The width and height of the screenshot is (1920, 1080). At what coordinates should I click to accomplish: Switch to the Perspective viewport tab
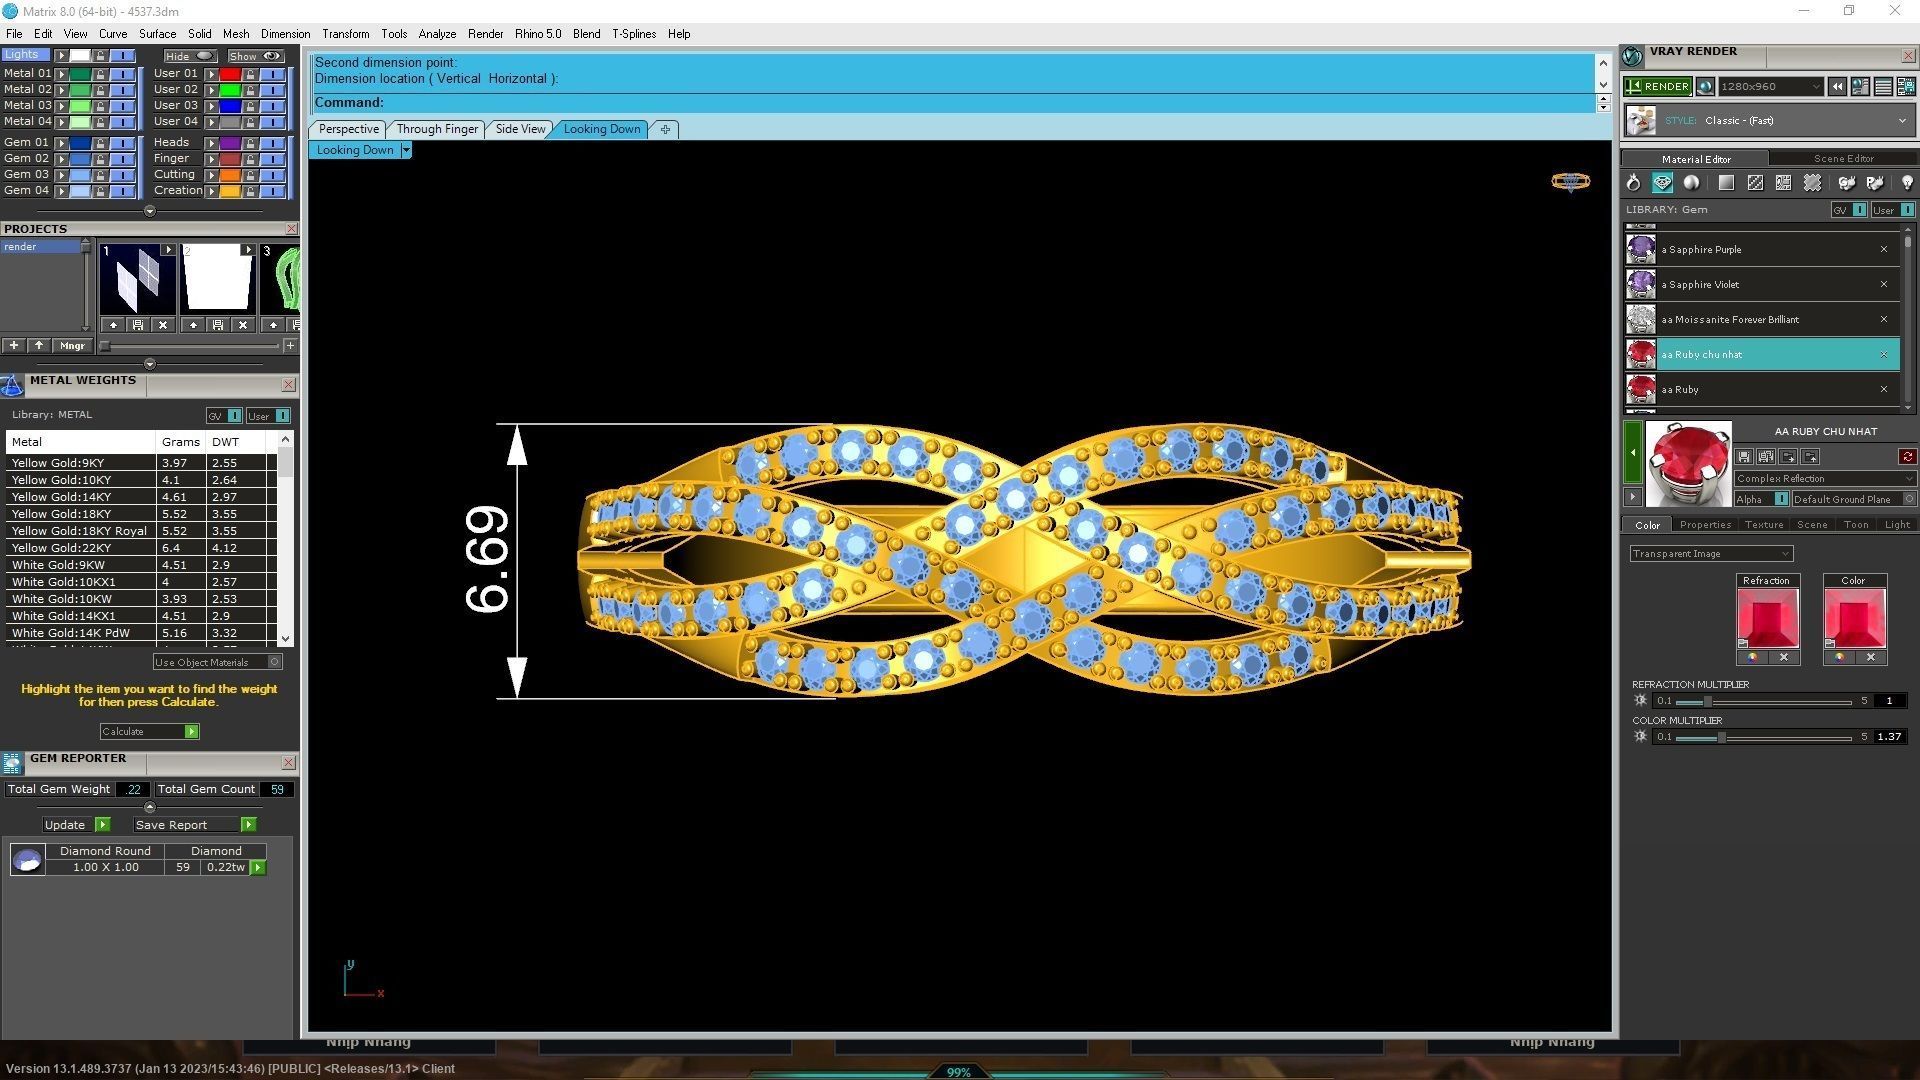tap(348, 129)
